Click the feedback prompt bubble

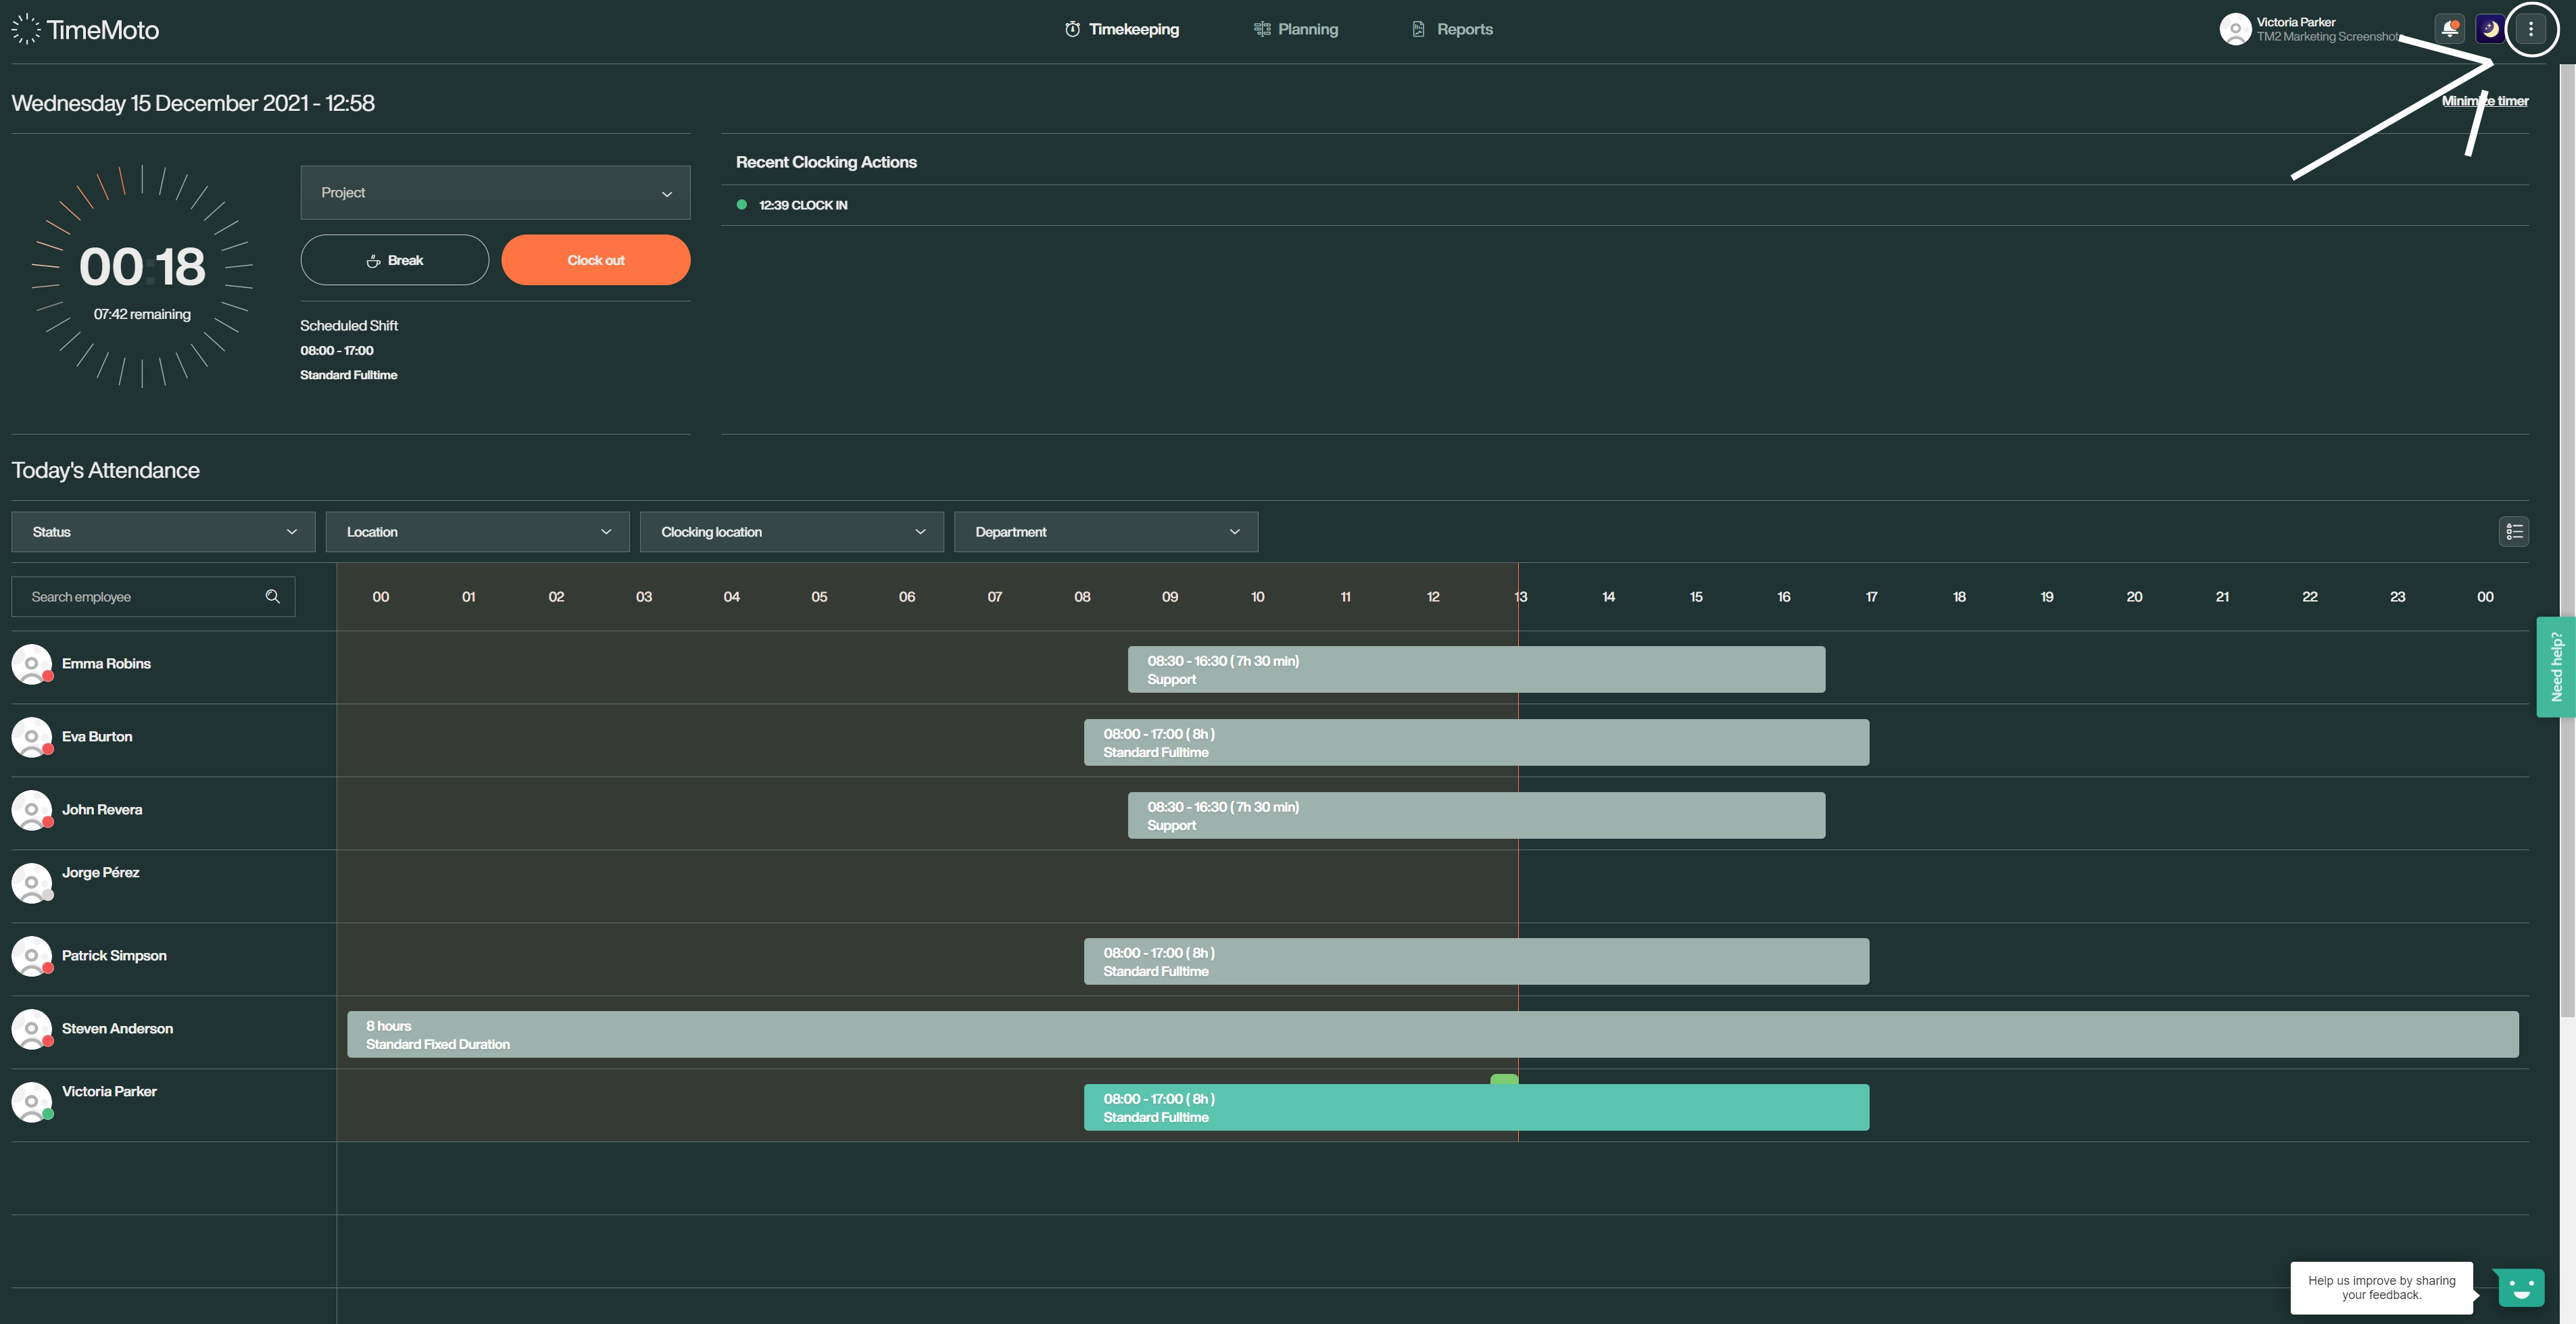[x=2381, y=1287]
